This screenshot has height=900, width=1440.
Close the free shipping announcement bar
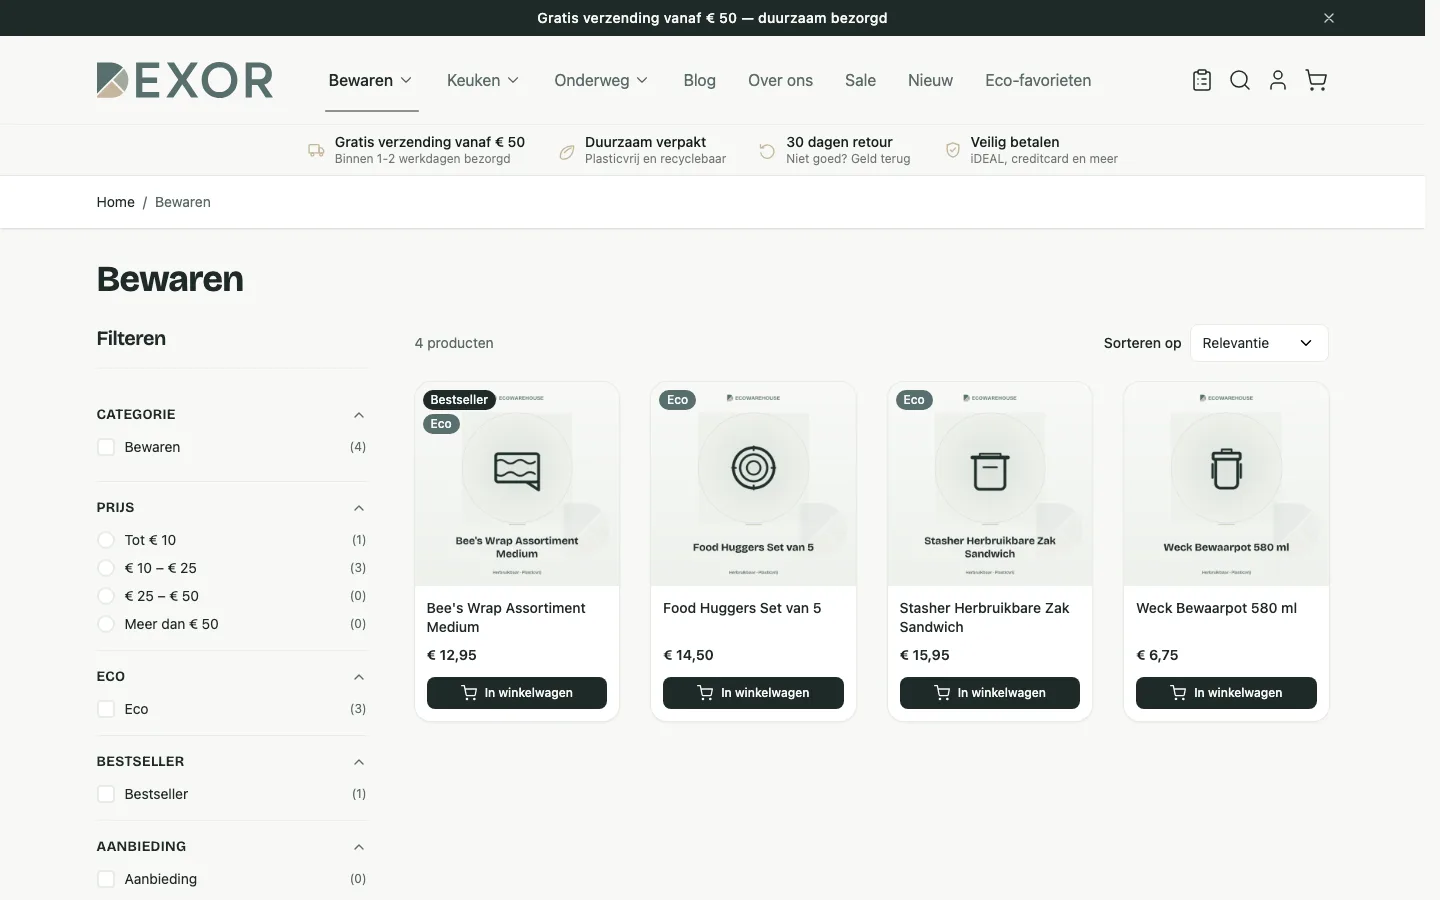click(x=1329, y=18)
